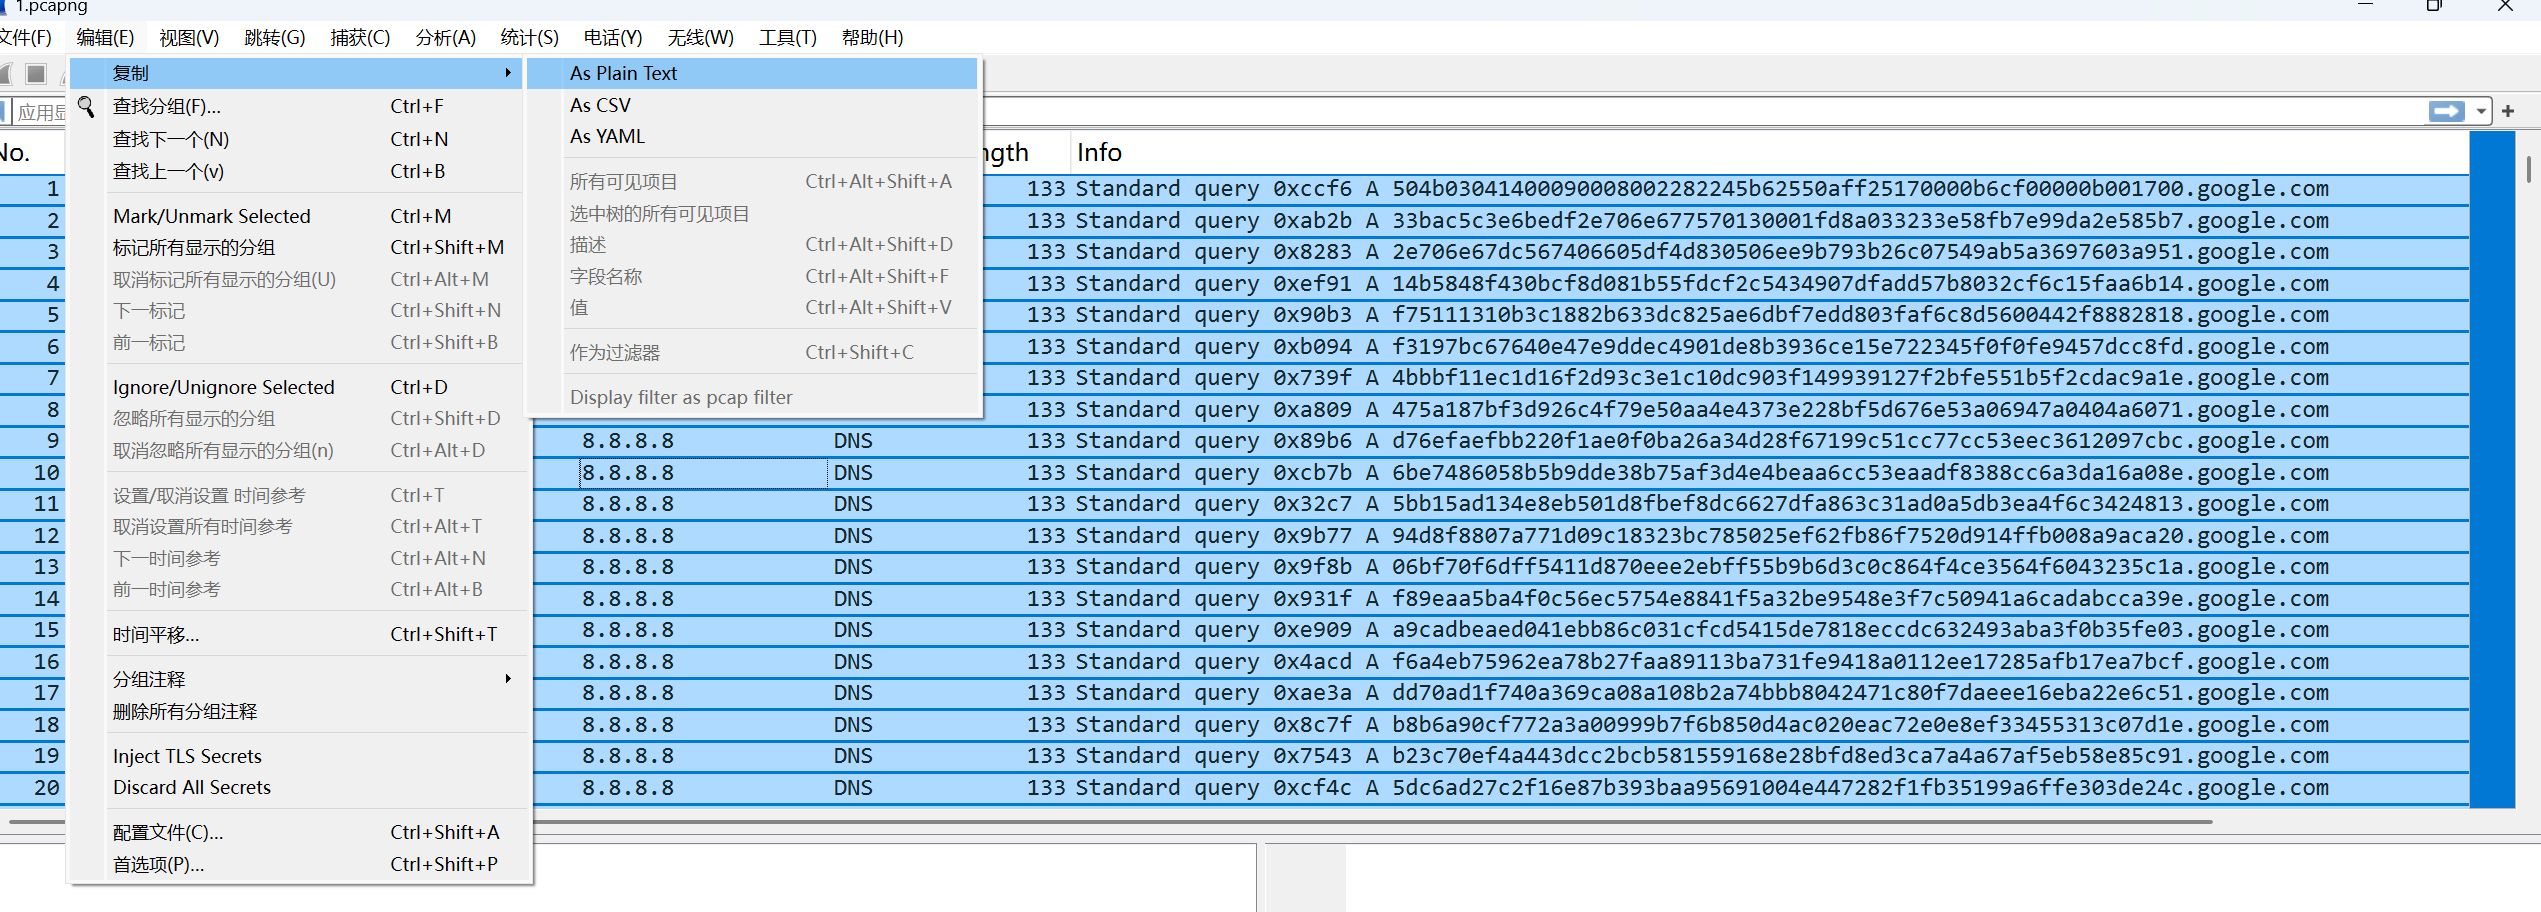Click Info of query 0xab2b

pos(1702,221)
